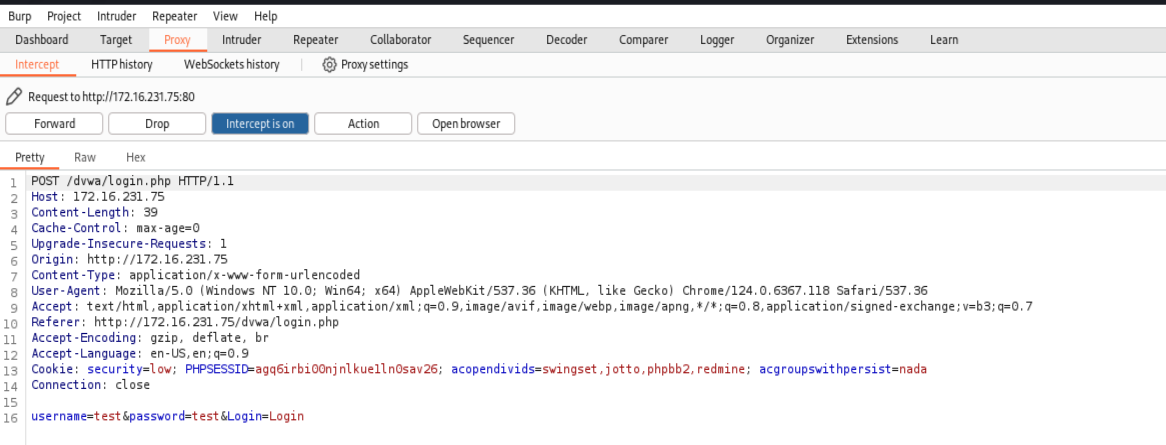Click empty line 15 in the editor
The height and width of the screenshot is (445, 1166).
595,400
